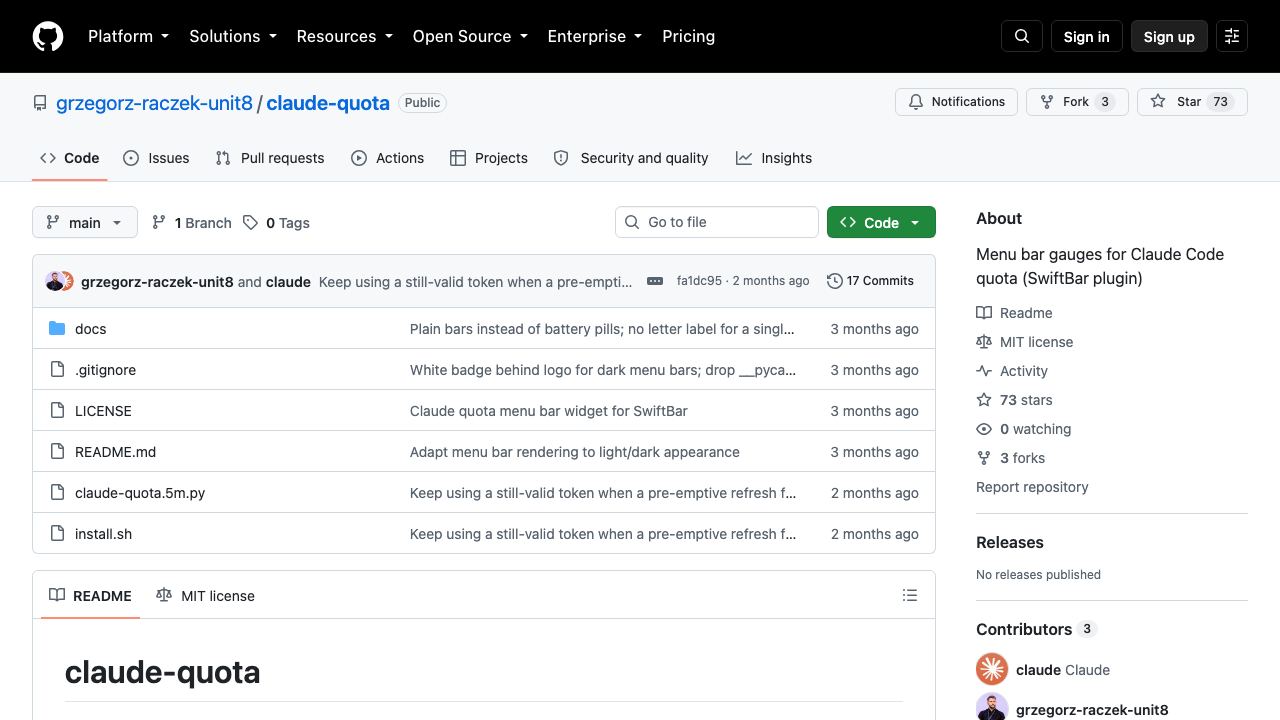This screenshot has height=720, width=1280.
Task: Click the scale icon beside MIT license in About
Action: click(x=984, y=342)
